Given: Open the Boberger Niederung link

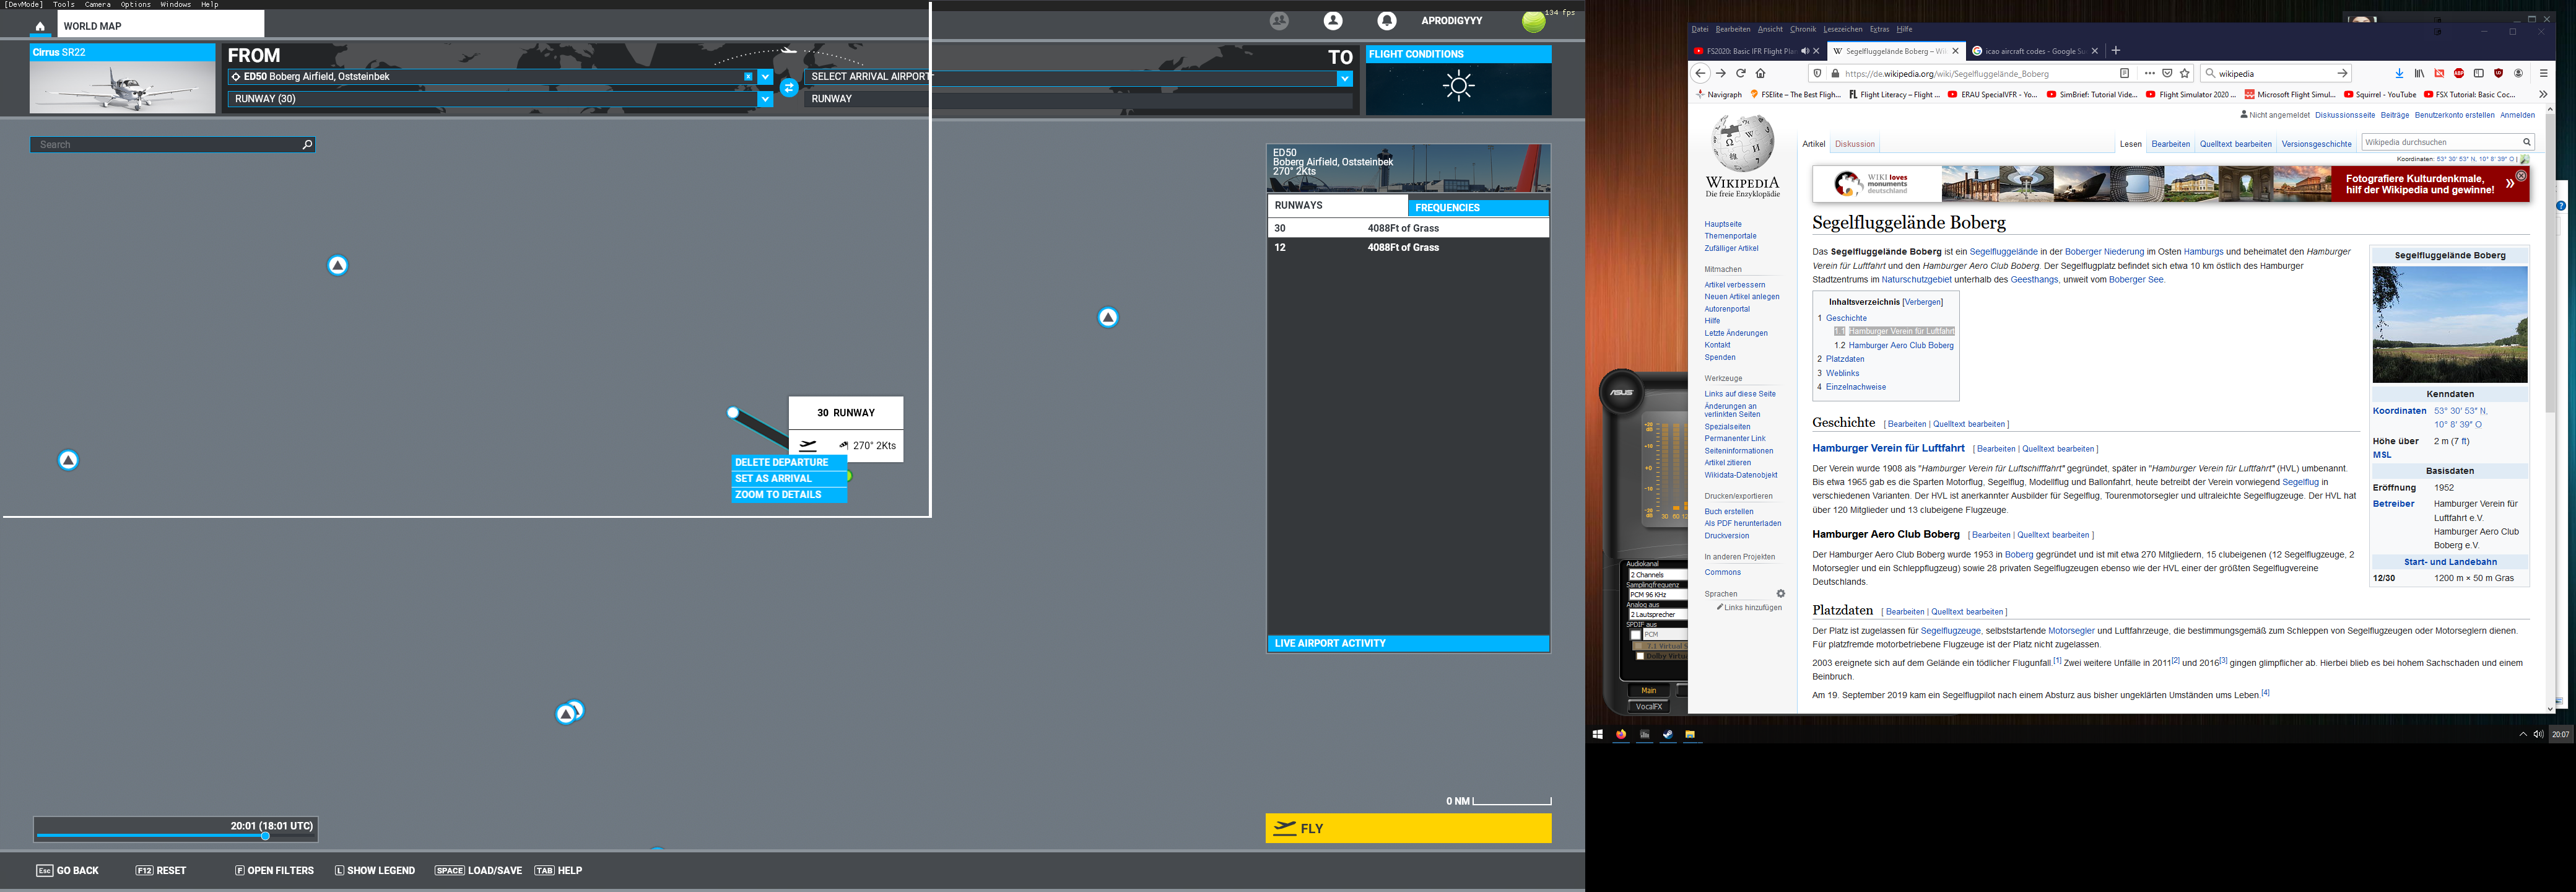Looking at the screenshot, I should click(2104, 252).
